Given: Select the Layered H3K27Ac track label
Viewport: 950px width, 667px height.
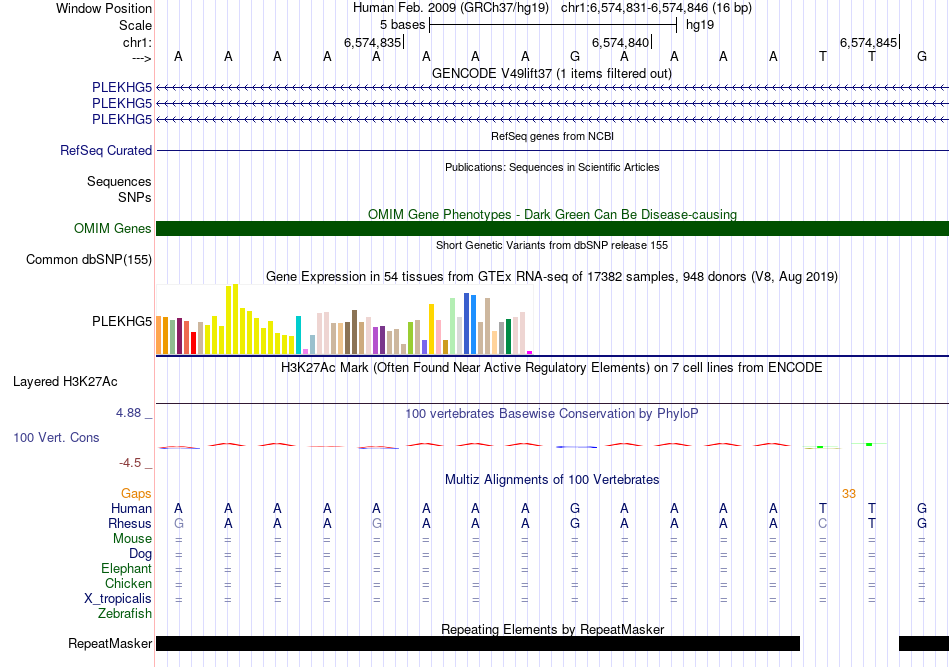Looking at the screenshot, I should click(65, 382).
